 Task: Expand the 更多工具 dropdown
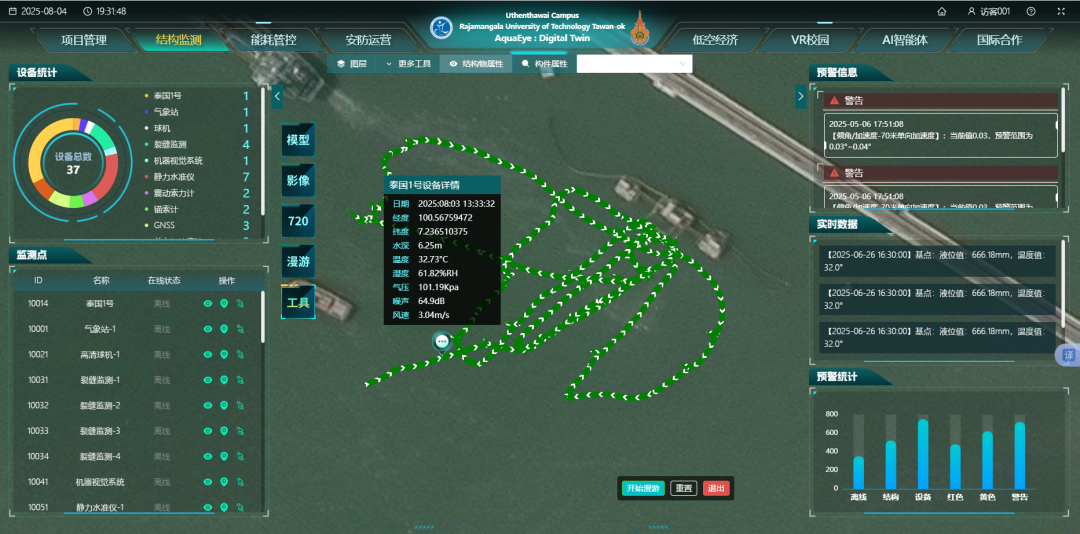(x=408, y=64)
